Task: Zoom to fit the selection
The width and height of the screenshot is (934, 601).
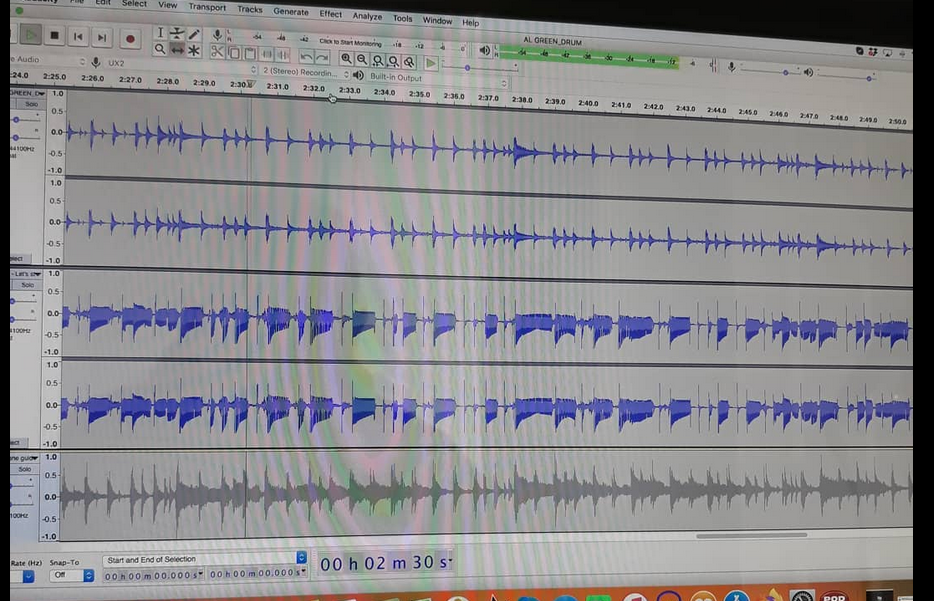Action: [378, 60]
